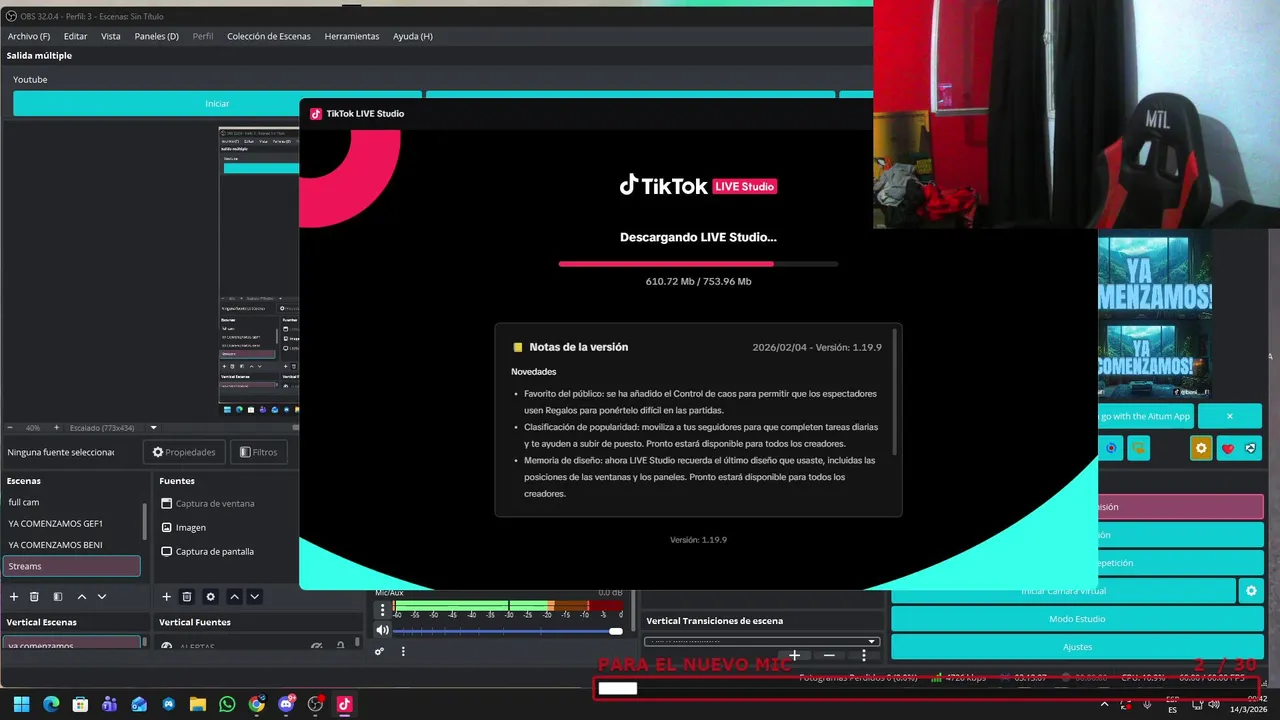Add a vertical scene transition with plus
1280x720 pixels.
click(x=795, y=655)
